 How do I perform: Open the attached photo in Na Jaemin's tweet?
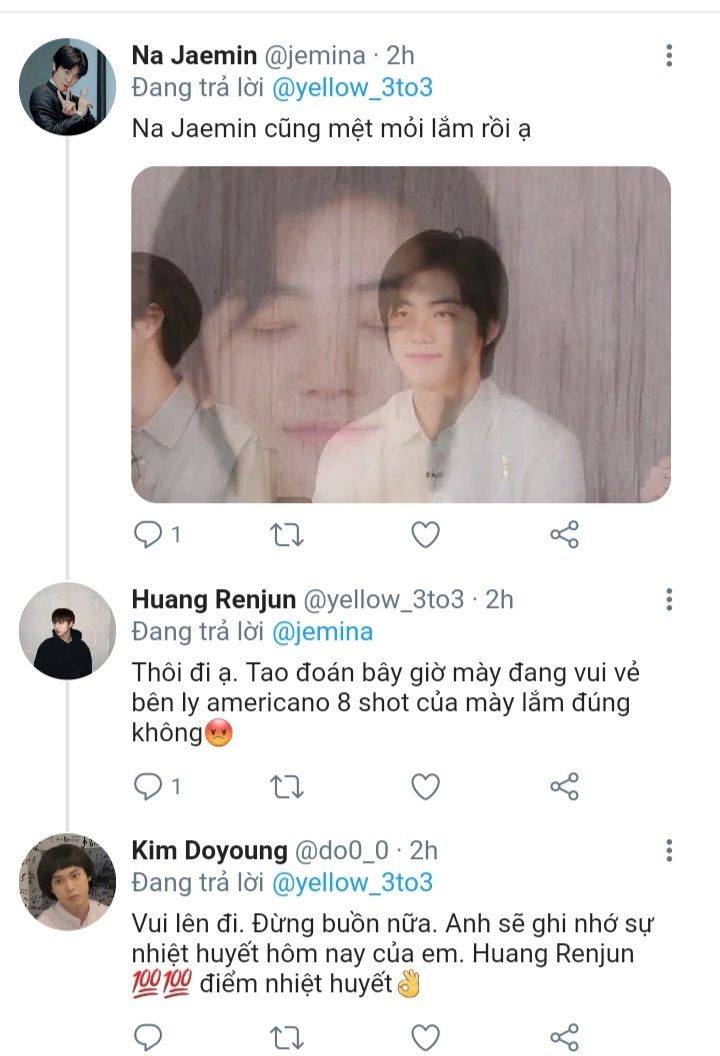click(x=401, y=334)
